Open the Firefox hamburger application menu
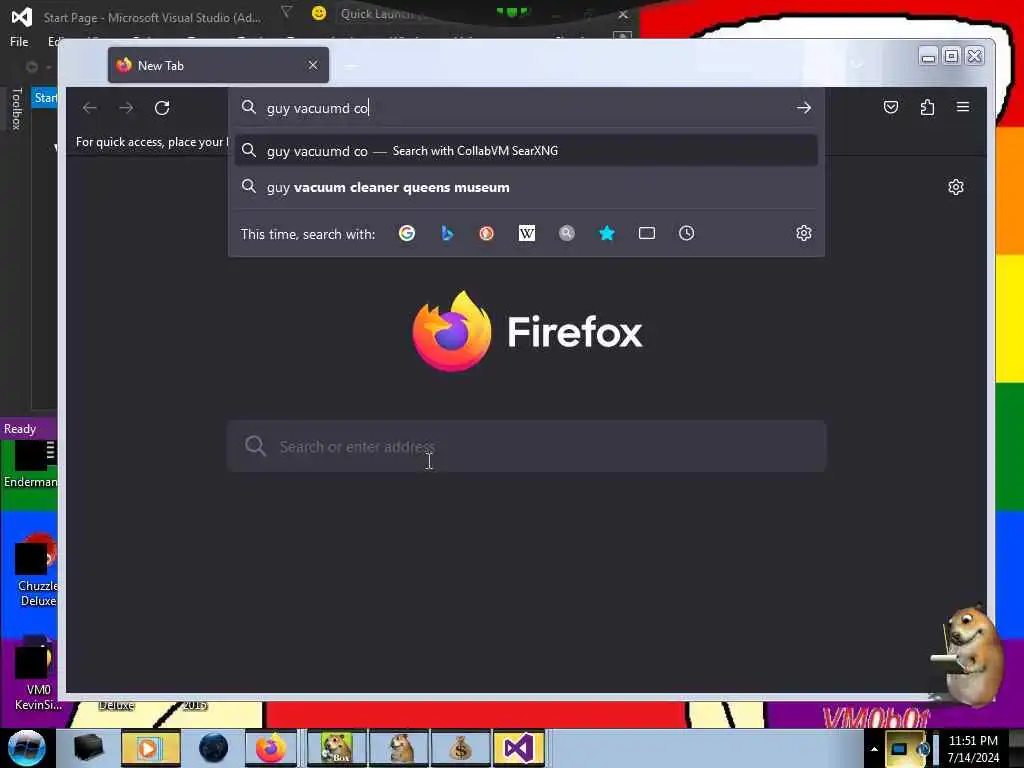 [963, 106]
